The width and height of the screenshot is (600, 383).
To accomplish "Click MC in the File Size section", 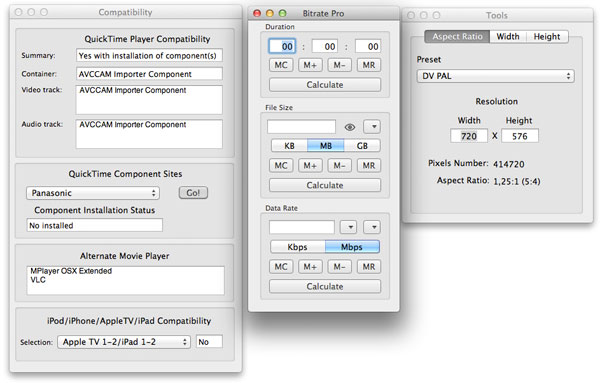I will (x=281, y=166).
